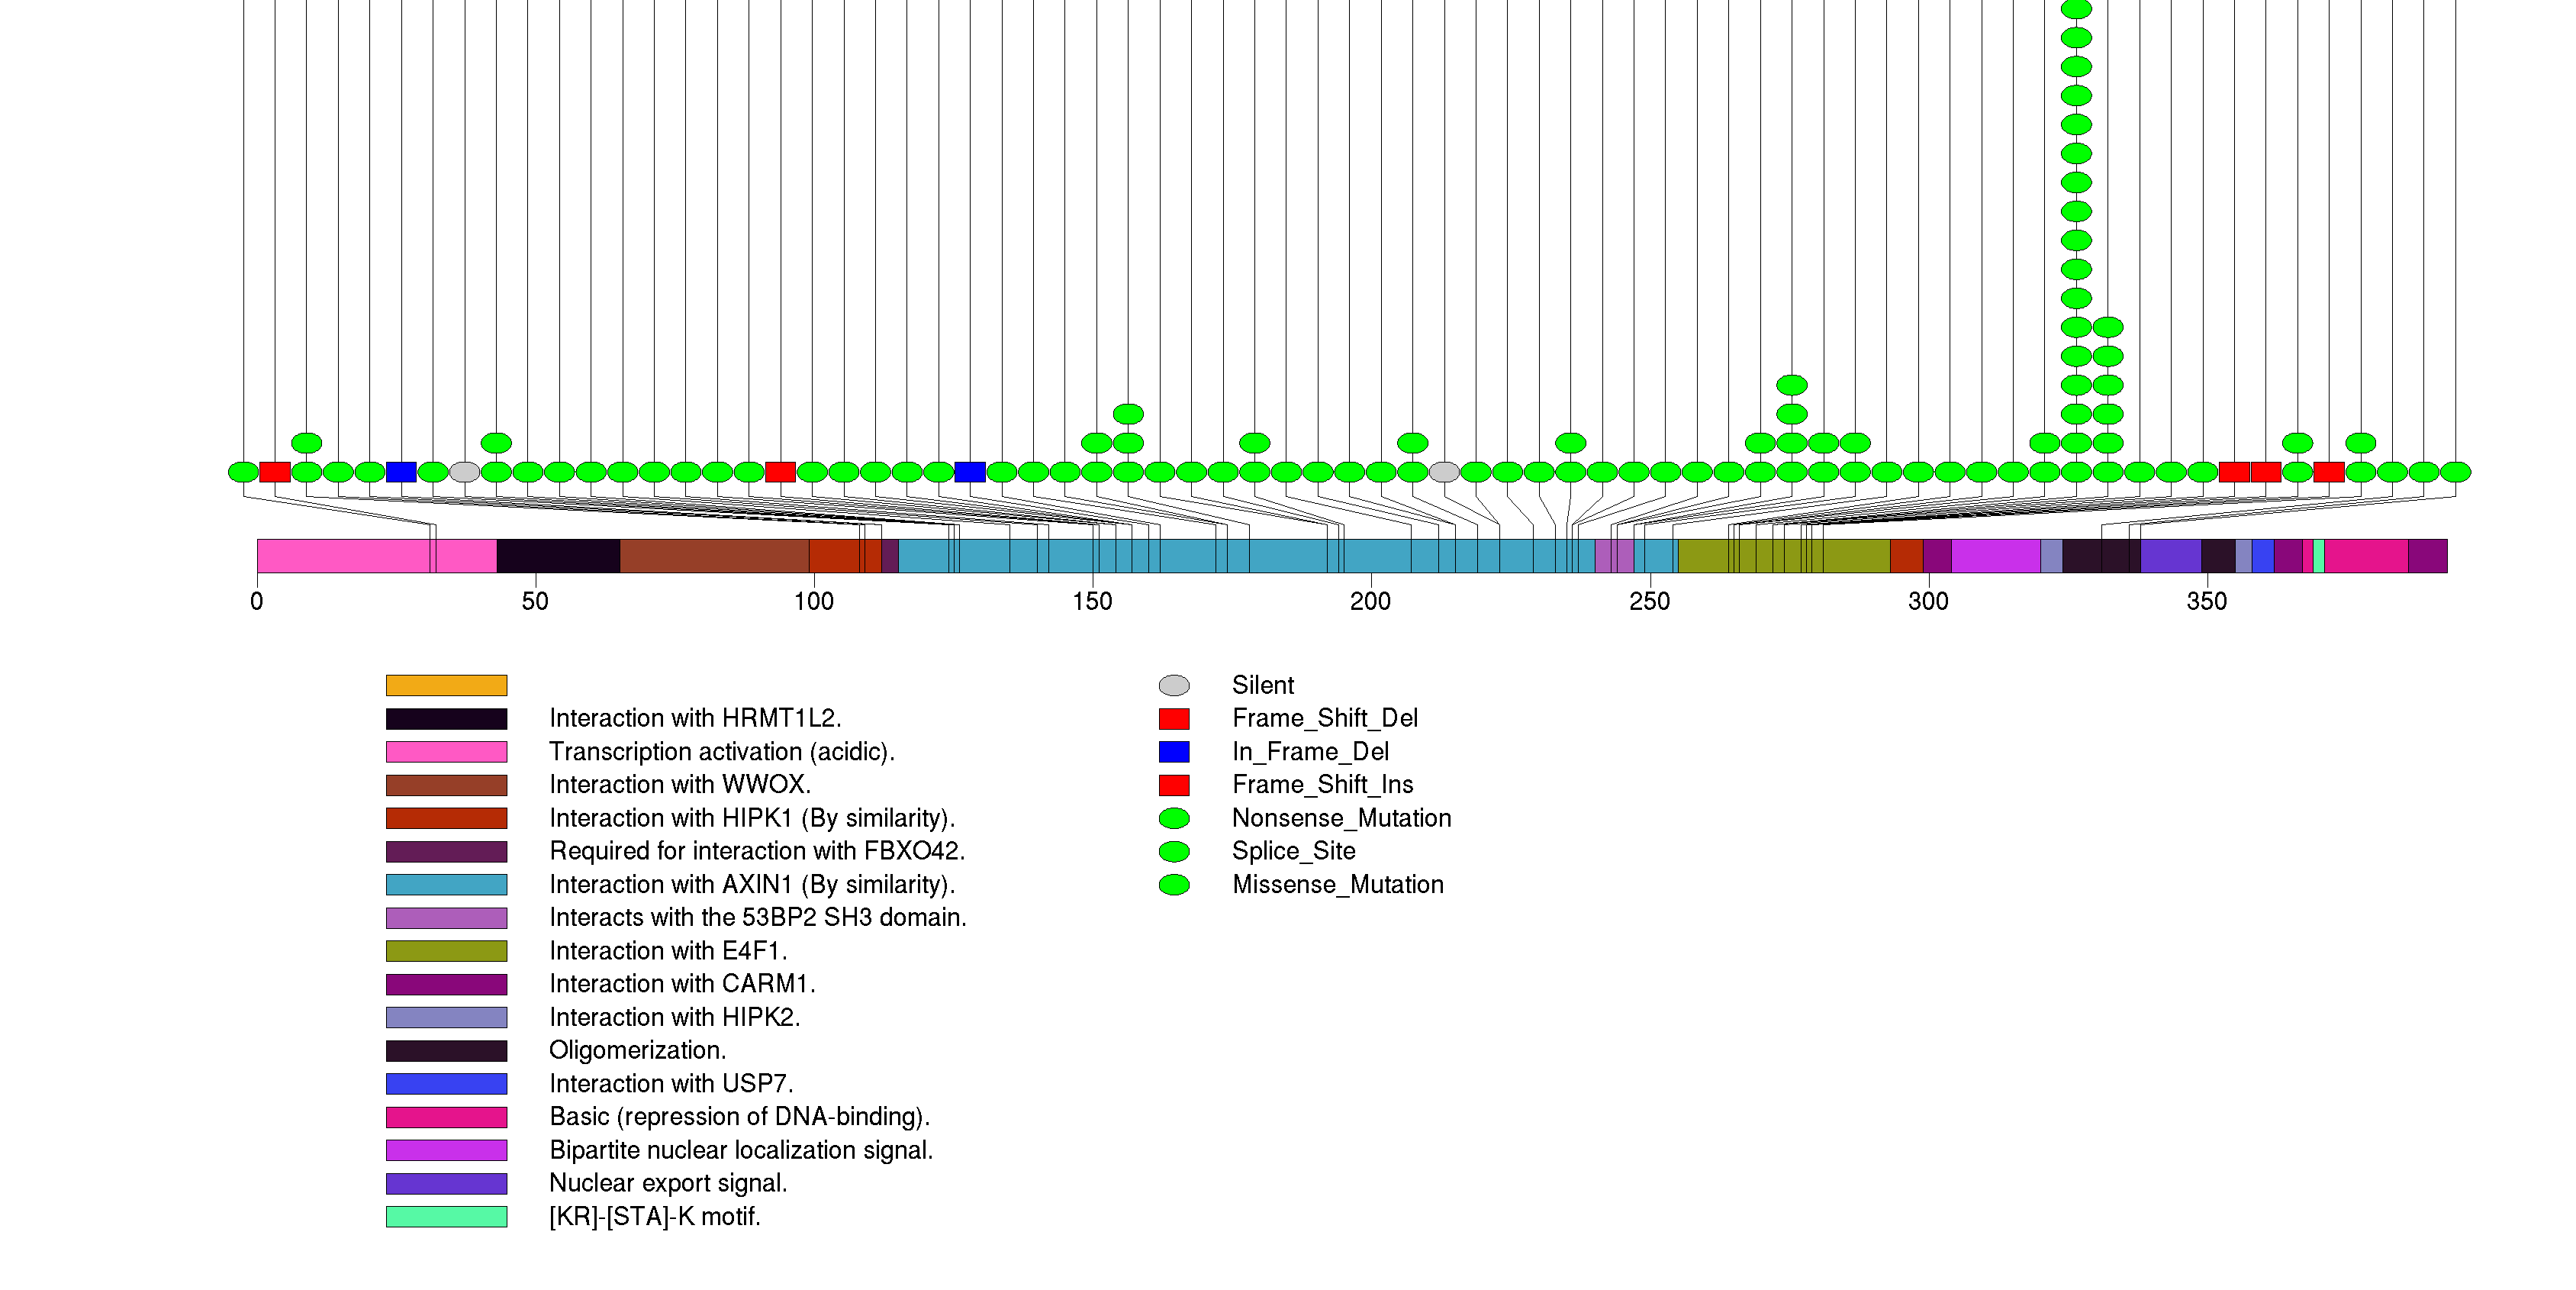2576x1290 pixels.
Task: Click the first blue In_Frame_Del marker in mutation row
Action: (401, 472)
